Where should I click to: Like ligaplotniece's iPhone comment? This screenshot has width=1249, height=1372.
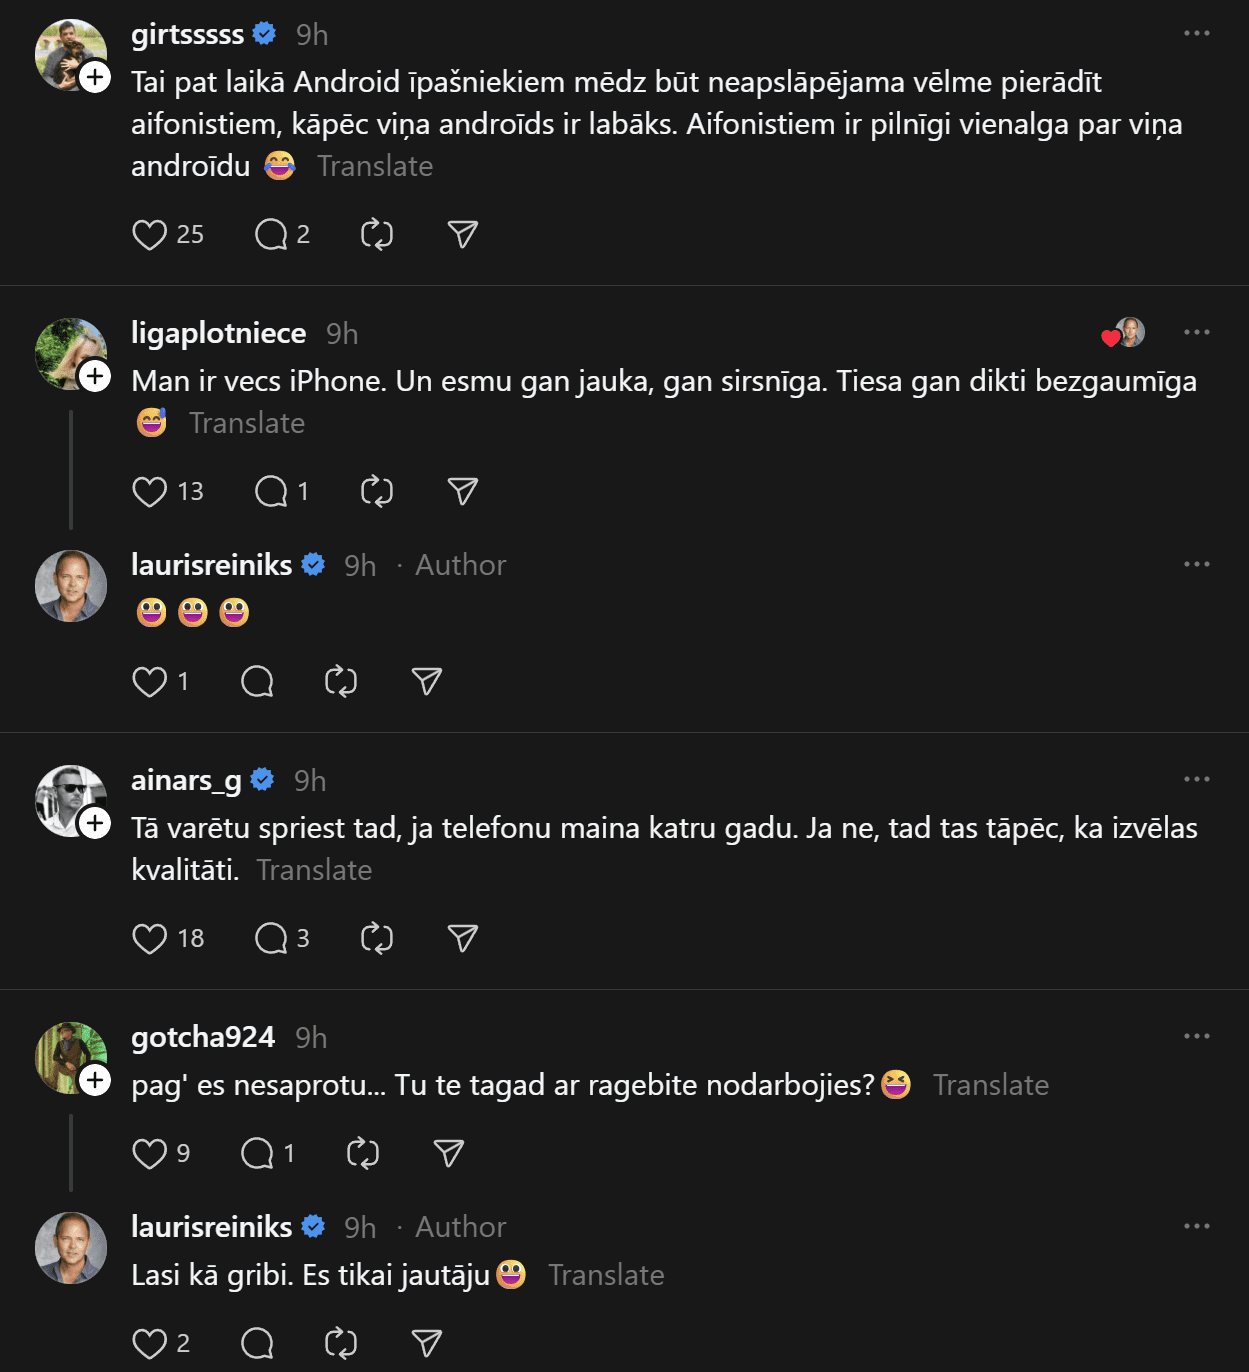tap(150, 492)
